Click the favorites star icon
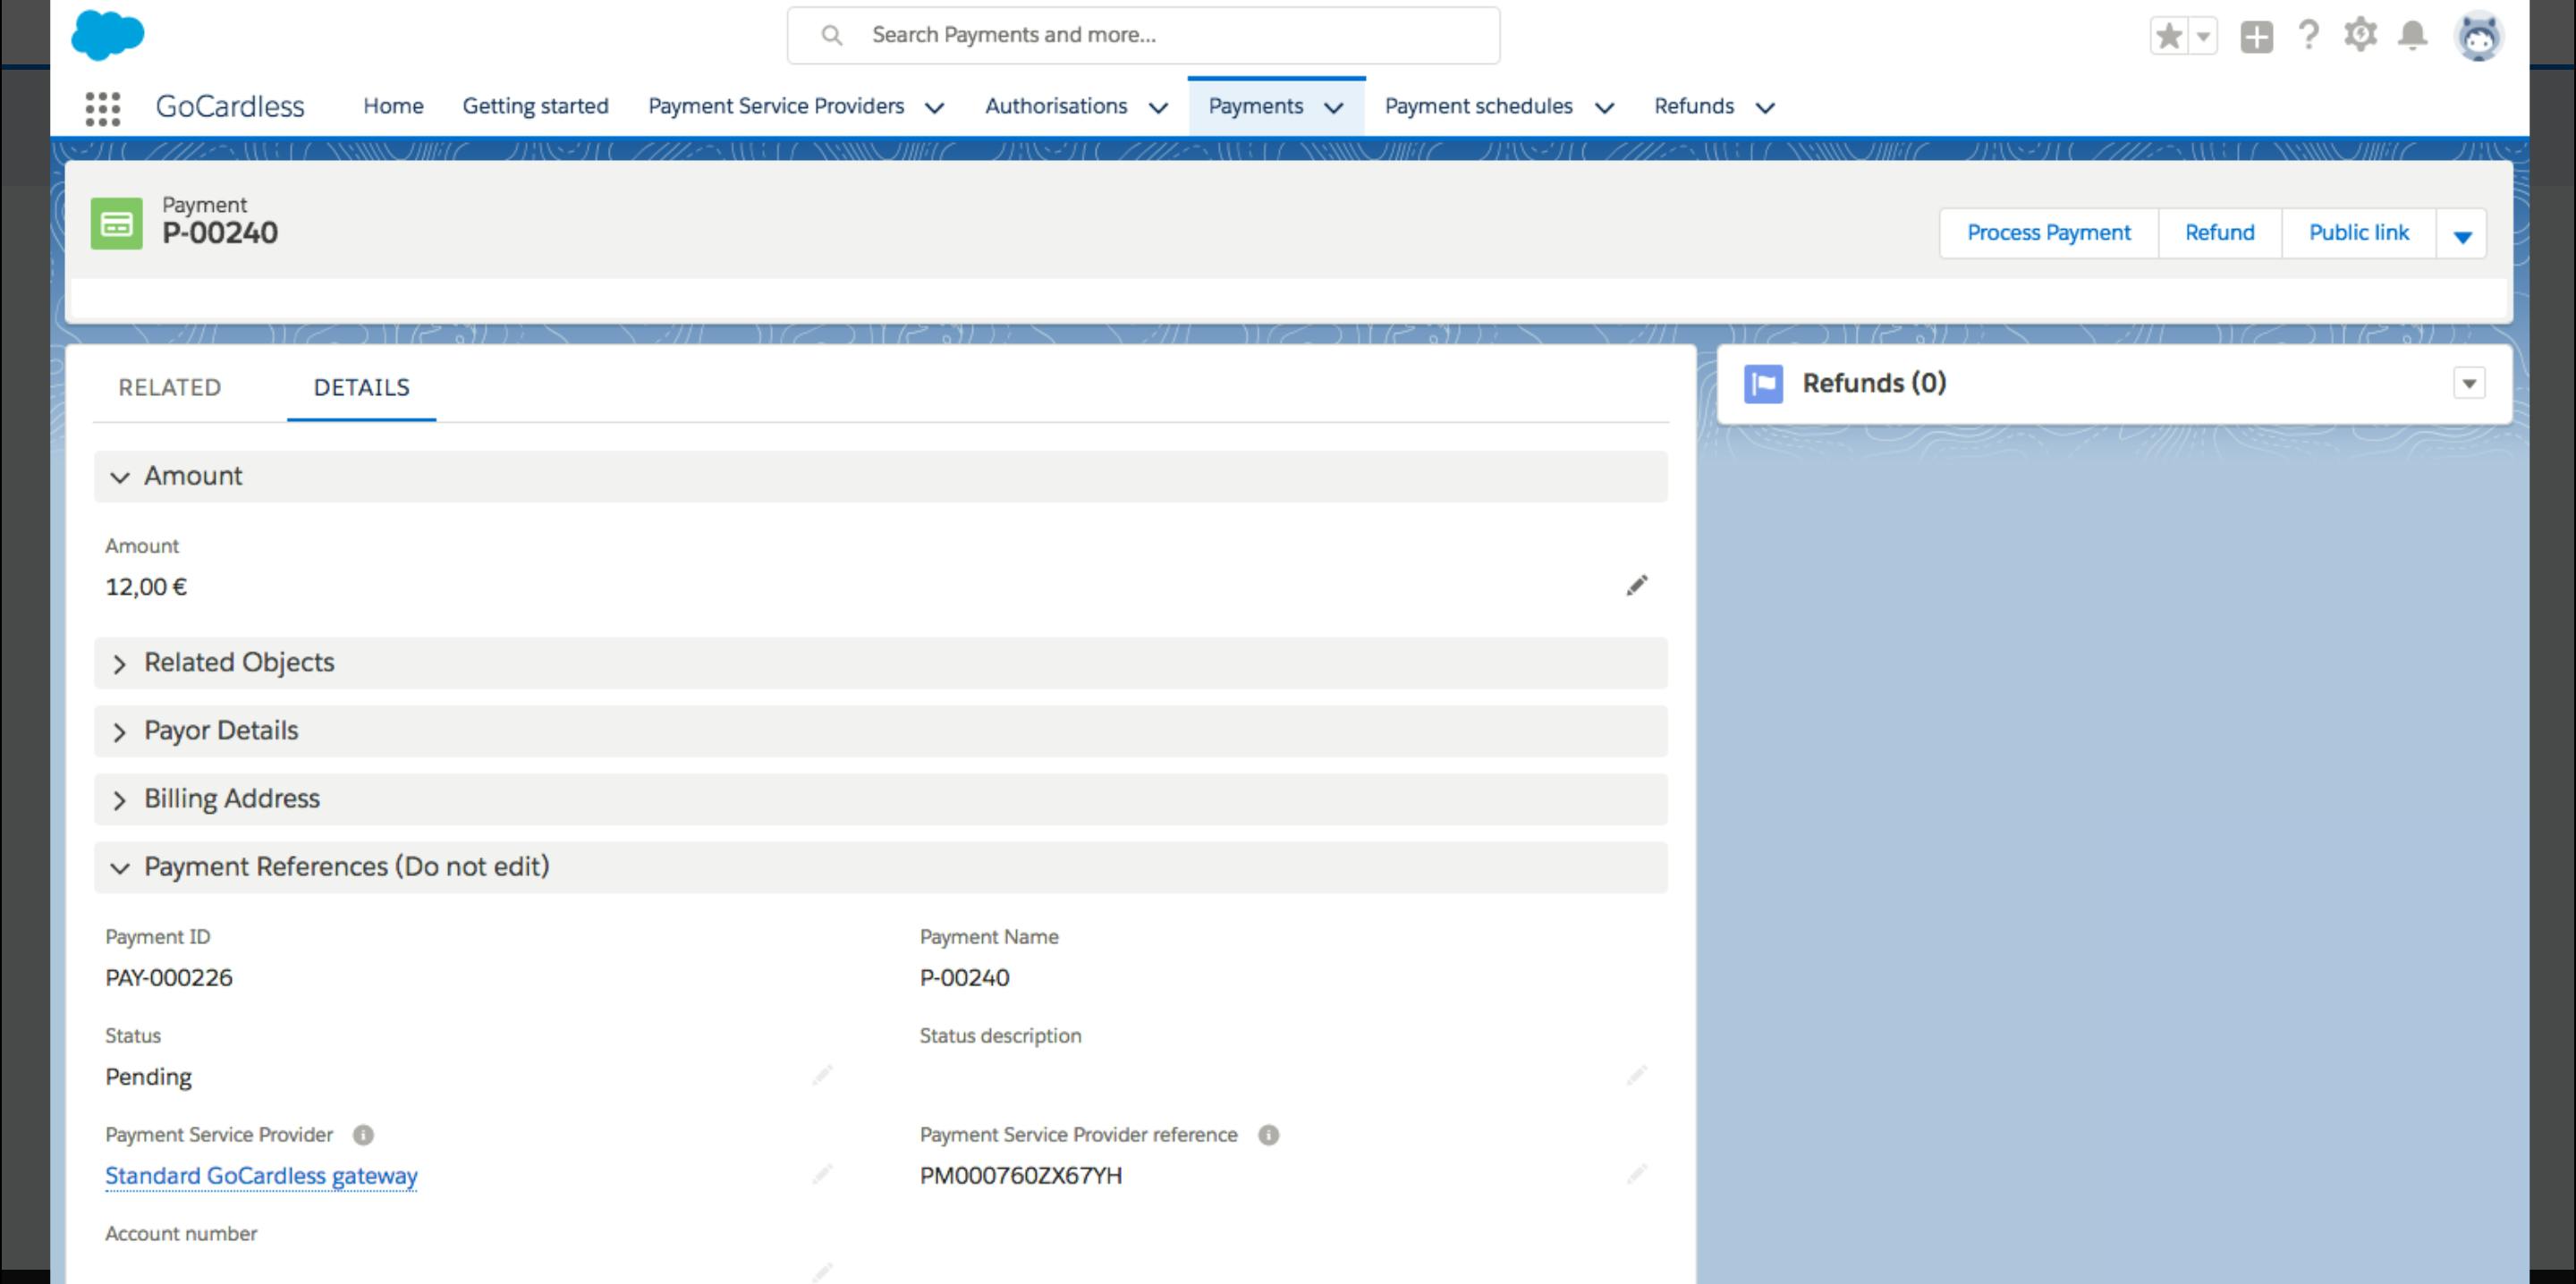 [x=2168, y=37]
